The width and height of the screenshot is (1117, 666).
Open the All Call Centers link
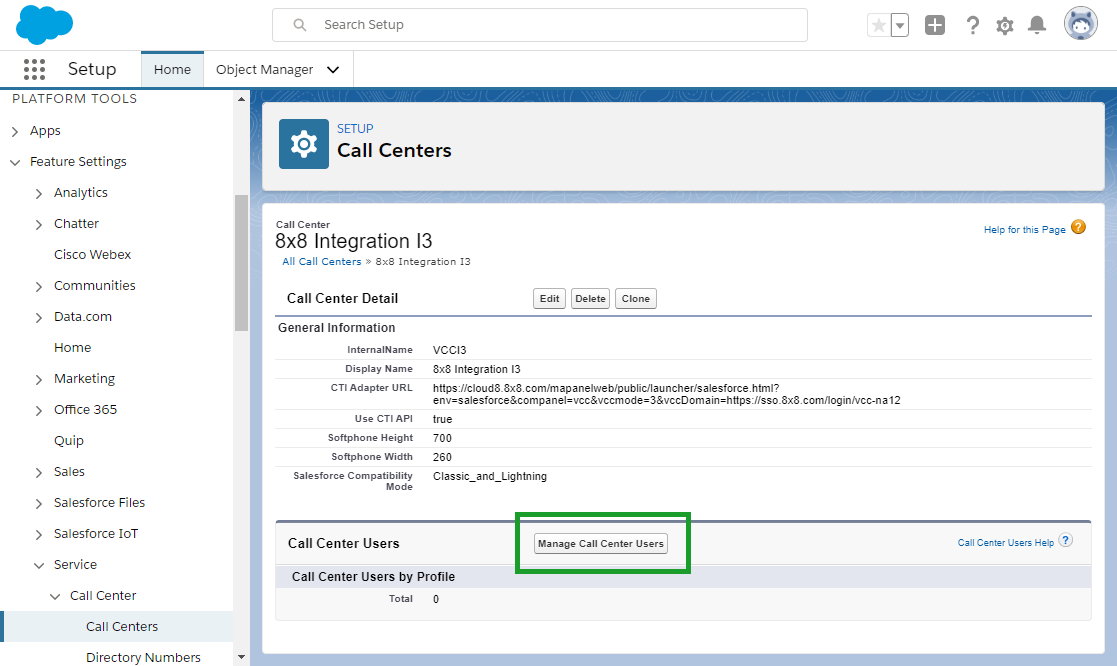(x=322, y=261)
